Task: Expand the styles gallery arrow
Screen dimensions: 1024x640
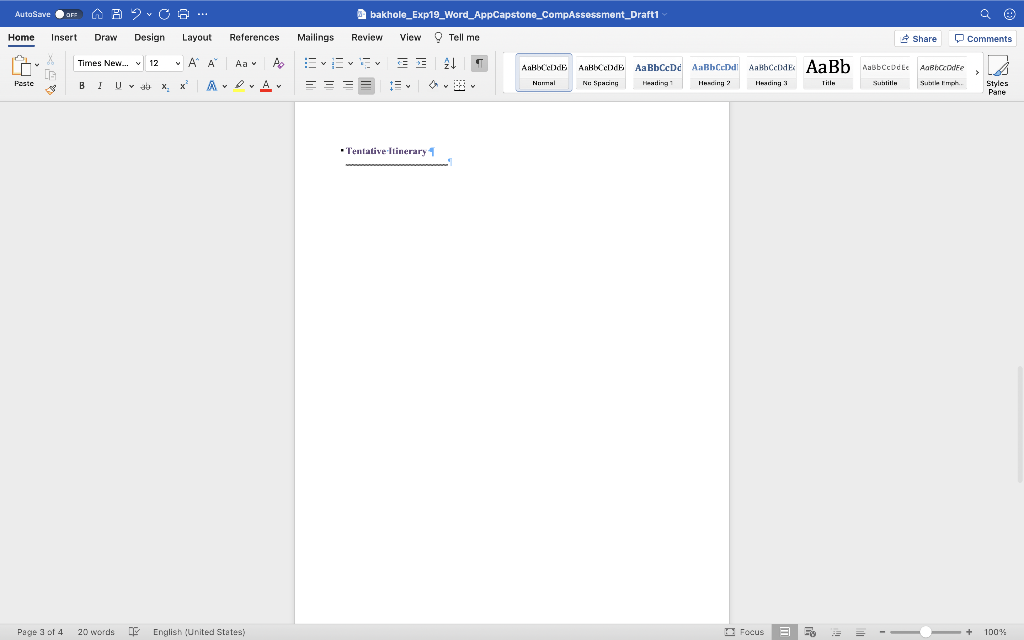Action: 977,73
